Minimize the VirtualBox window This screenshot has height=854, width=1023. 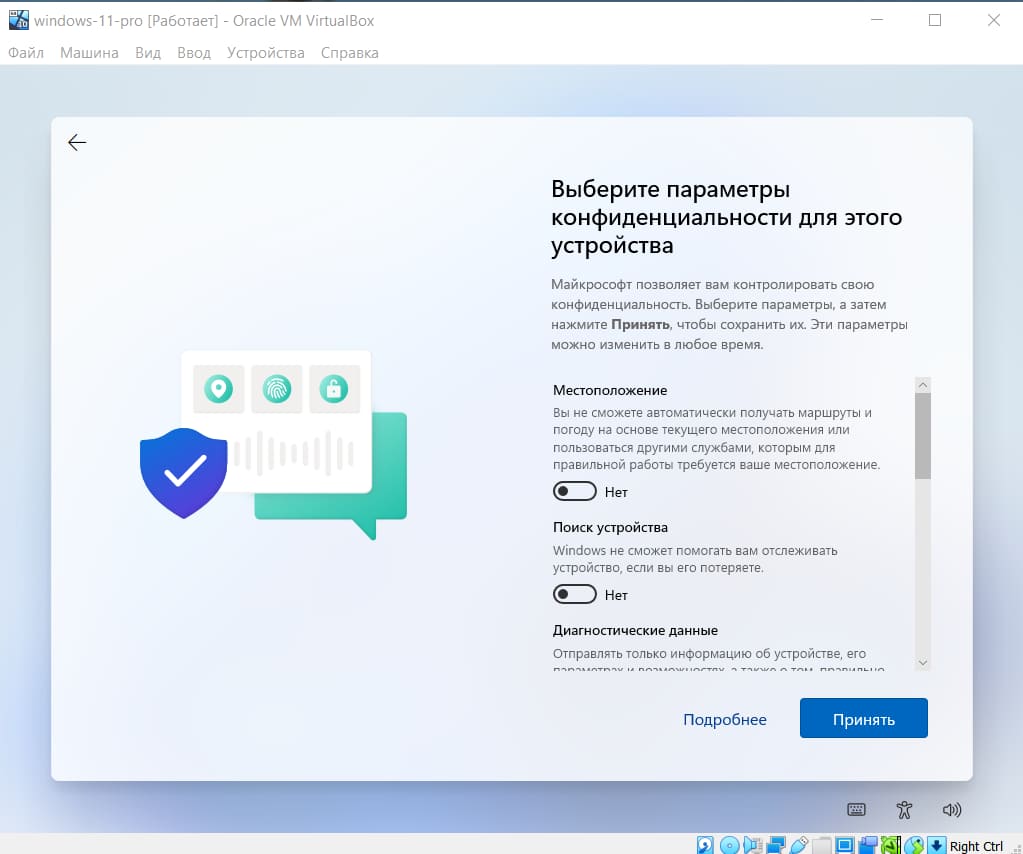point(877,20)
